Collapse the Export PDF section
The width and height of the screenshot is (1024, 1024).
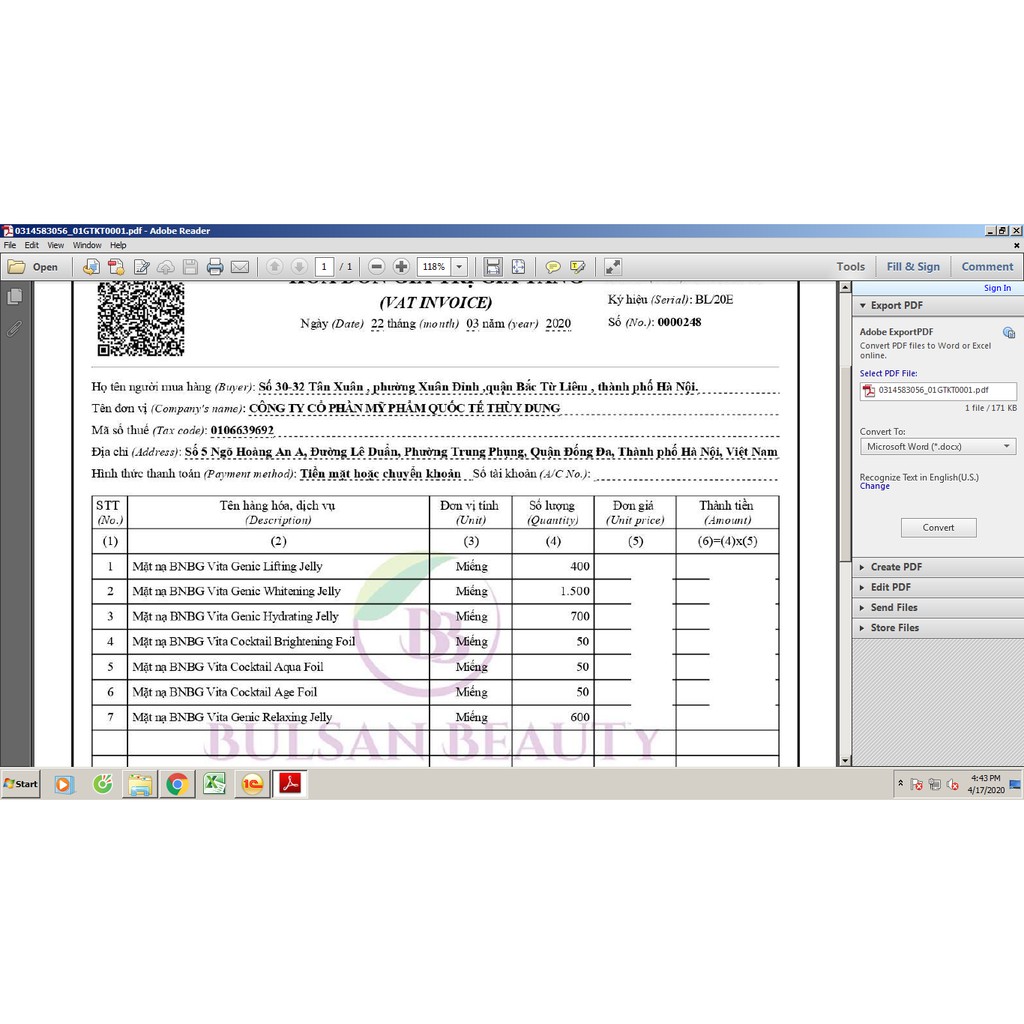896,305
